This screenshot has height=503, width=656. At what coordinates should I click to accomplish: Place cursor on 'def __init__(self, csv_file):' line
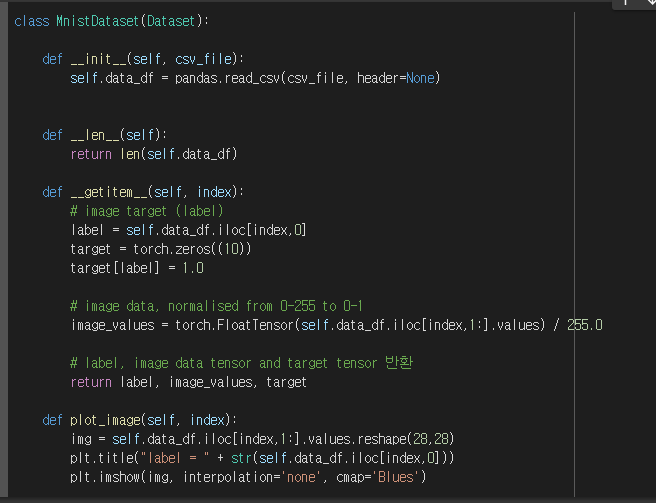click(x=143, y=59)
